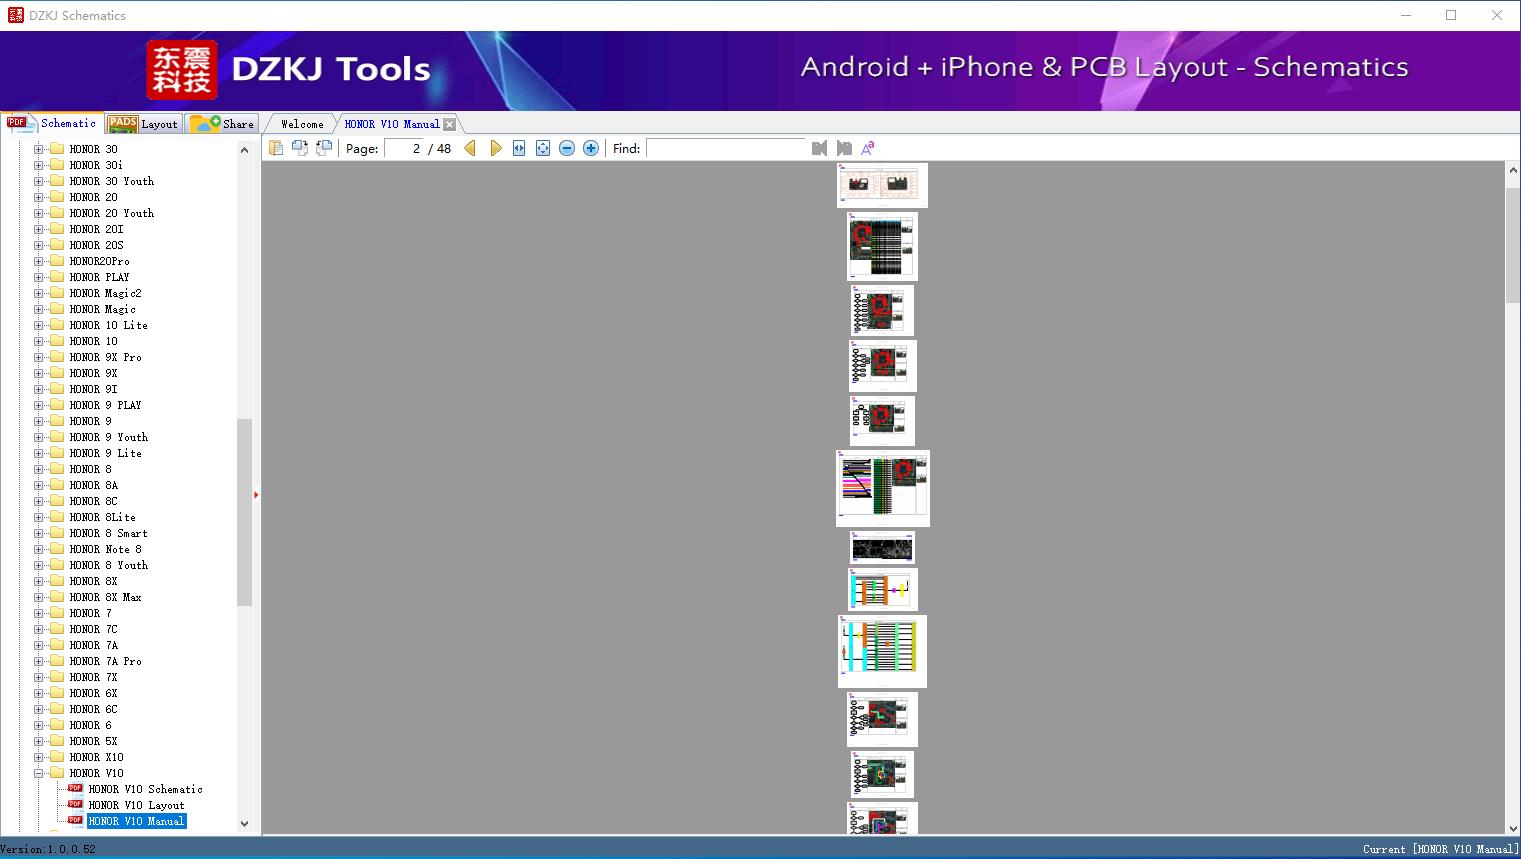This screenshot has width=1521, height=859.
Task: Go to the previous page
Action: [470, 148]
